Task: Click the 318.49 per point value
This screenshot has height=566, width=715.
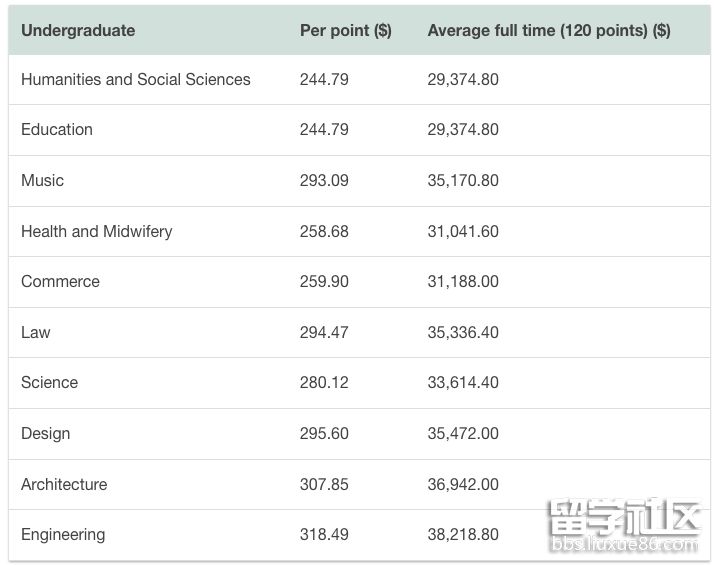Action: 324,535
